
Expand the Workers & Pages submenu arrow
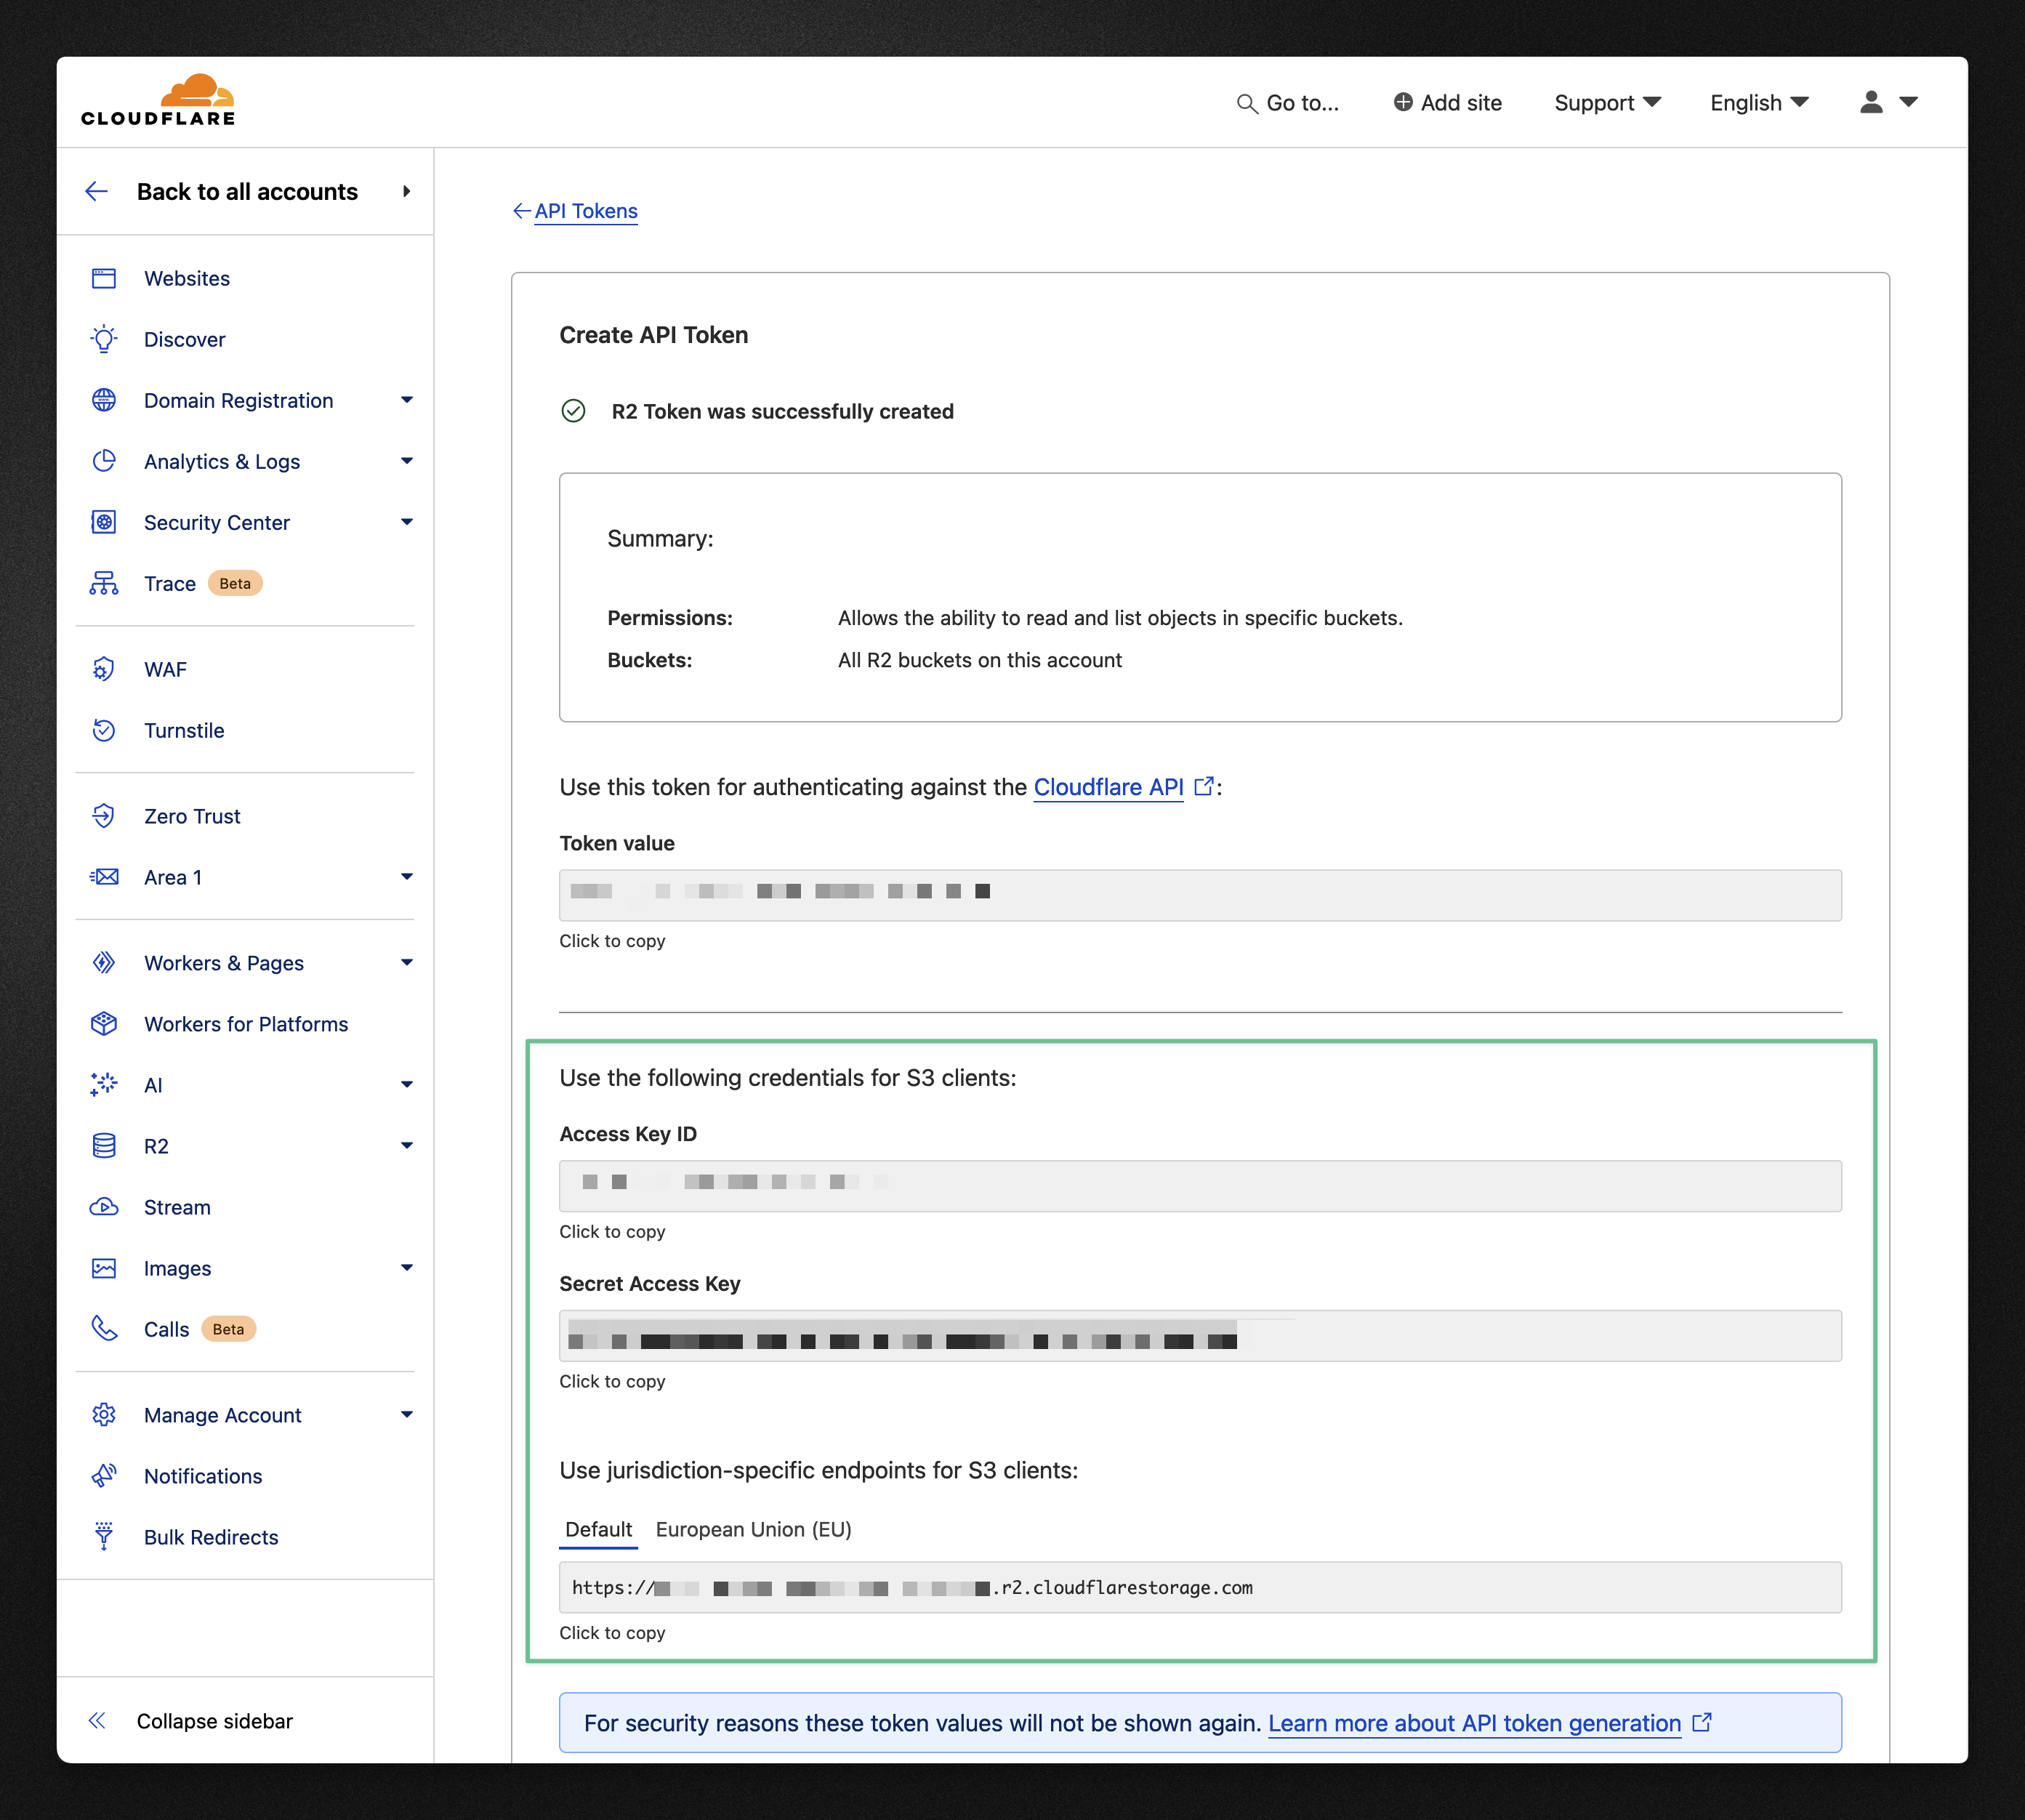[x=407, y=963]
